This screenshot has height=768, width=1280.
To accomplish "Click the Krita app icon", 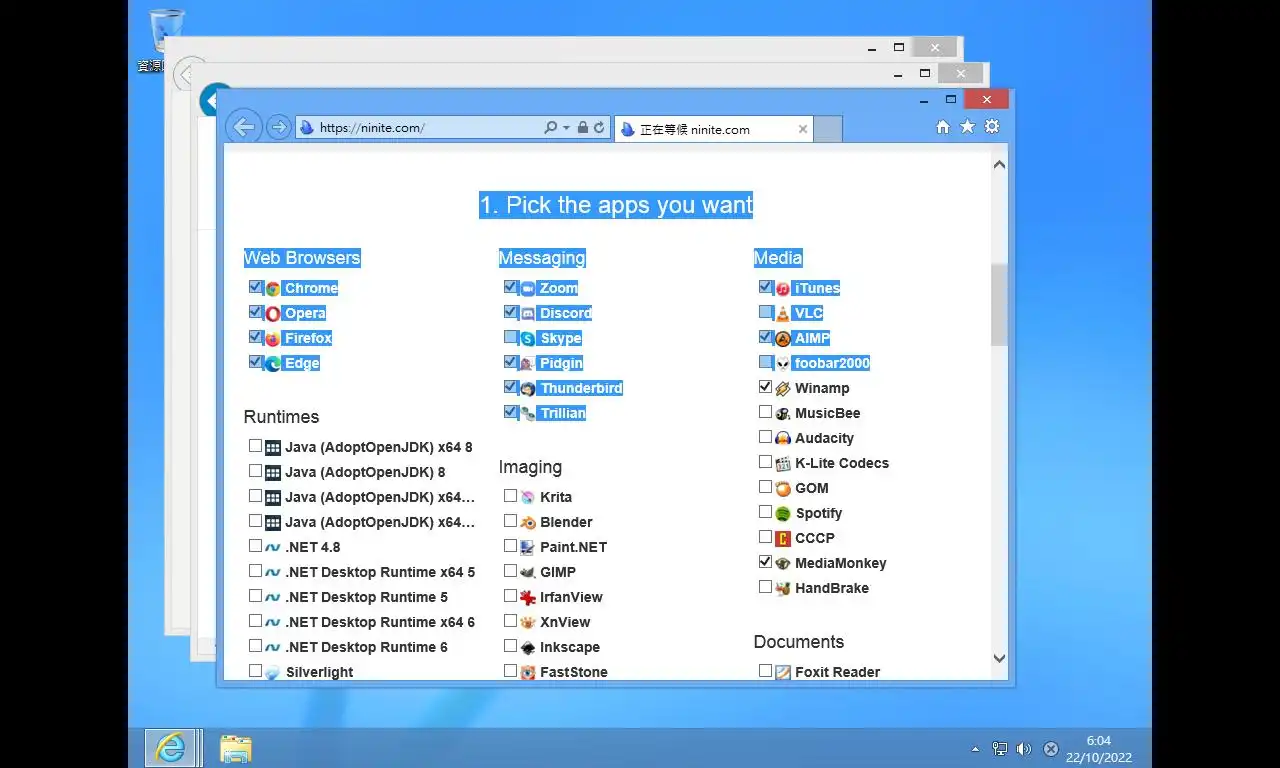I will [528, 497].
